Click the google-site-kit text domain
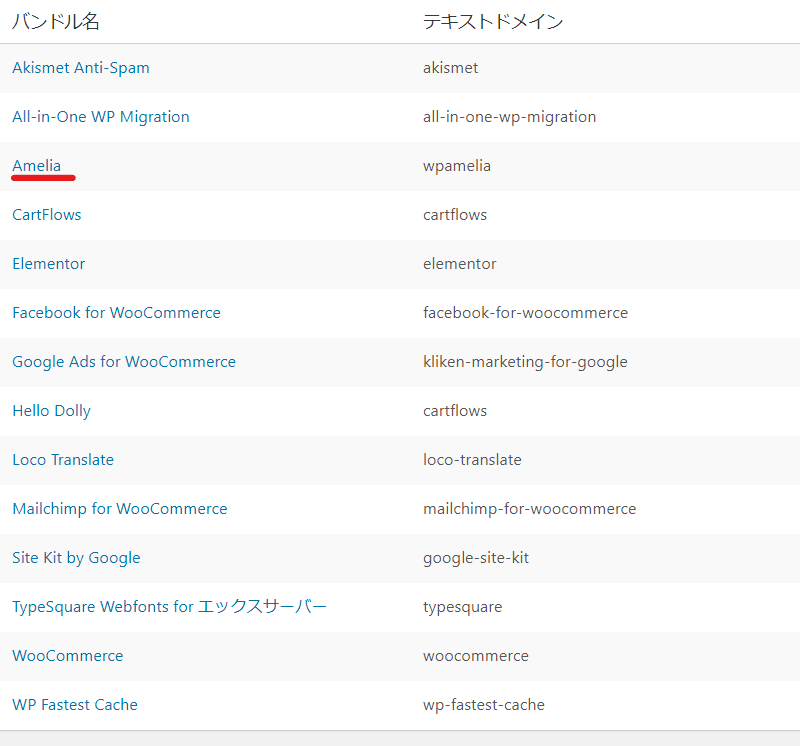The width and height of the screenshot is (800, 746). pos(476,558)
